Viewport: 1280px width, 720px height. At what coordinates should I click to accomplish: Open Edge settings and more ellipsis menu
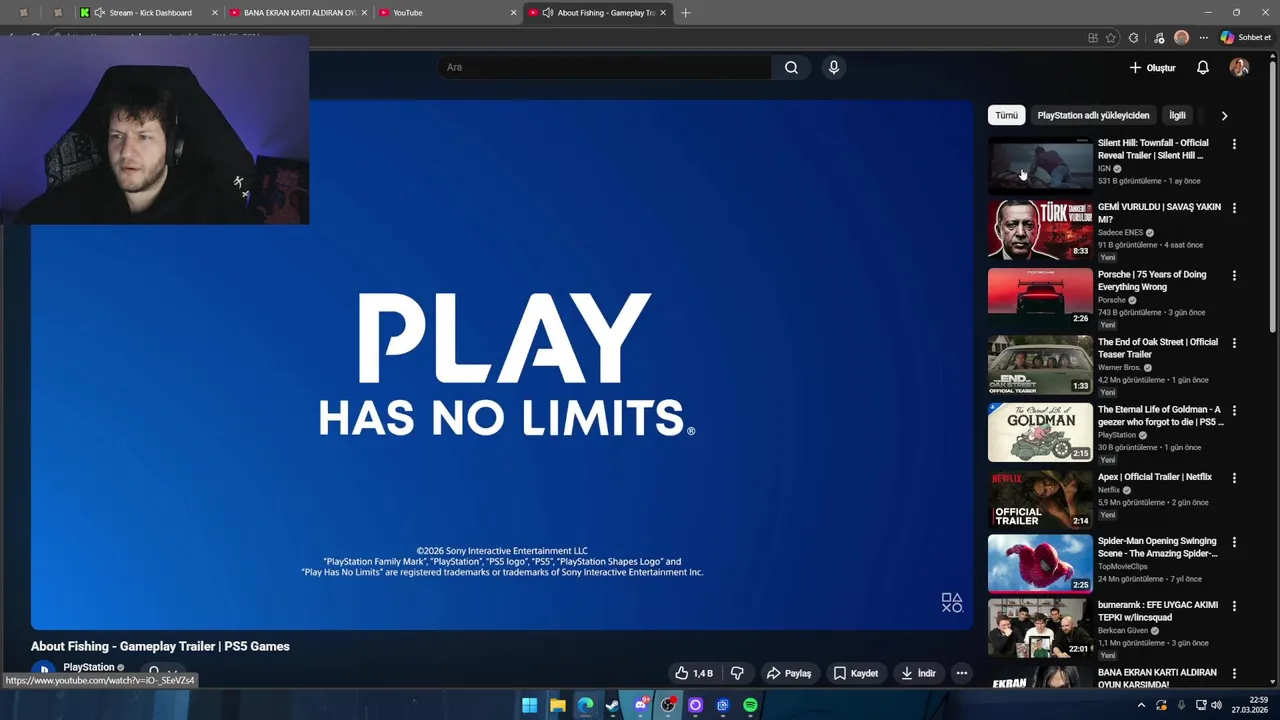pos(1203,38)
